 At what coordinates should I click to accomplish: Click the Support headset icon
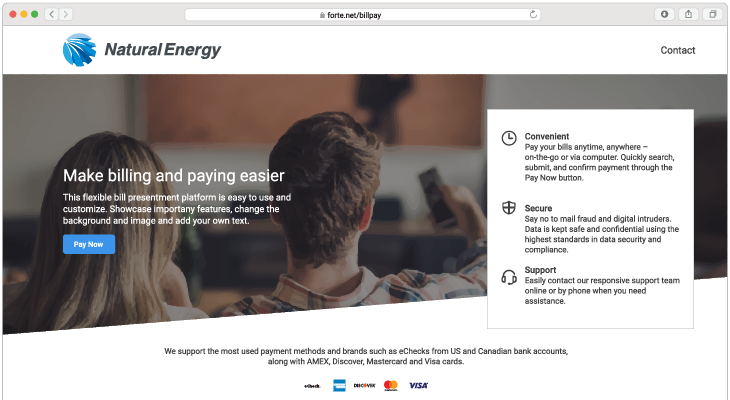click(x=509, y=277)
